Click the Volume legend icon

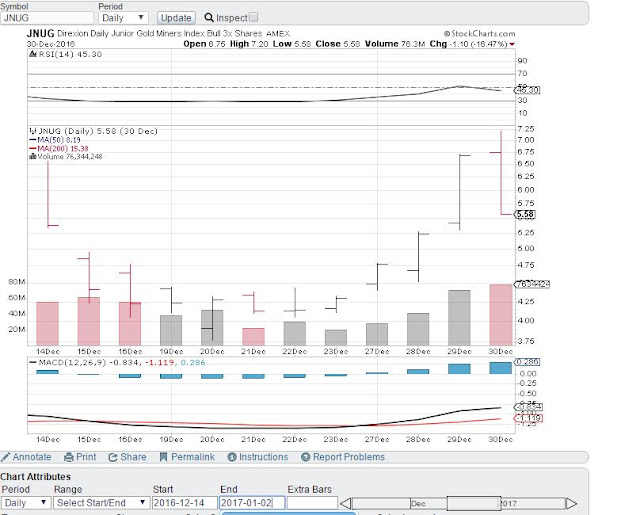click(33, 156)
